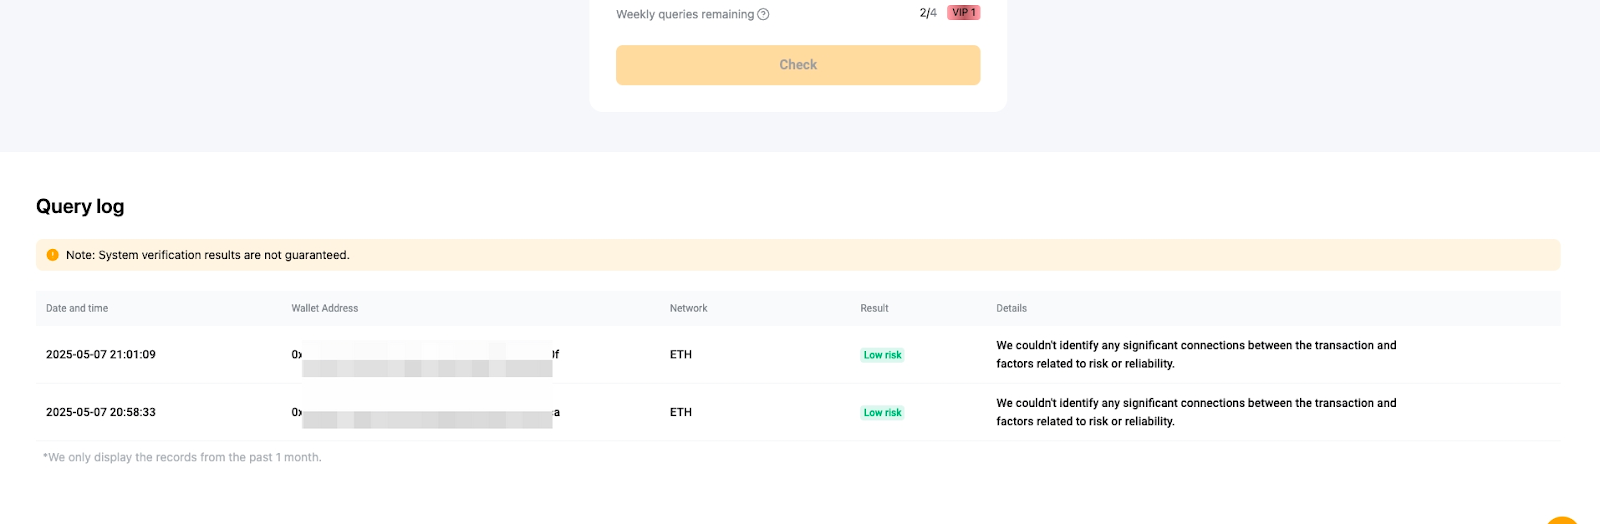Click the Date and time column header
The width and height of the screenshot is (1600, 524).
point(77,308)
